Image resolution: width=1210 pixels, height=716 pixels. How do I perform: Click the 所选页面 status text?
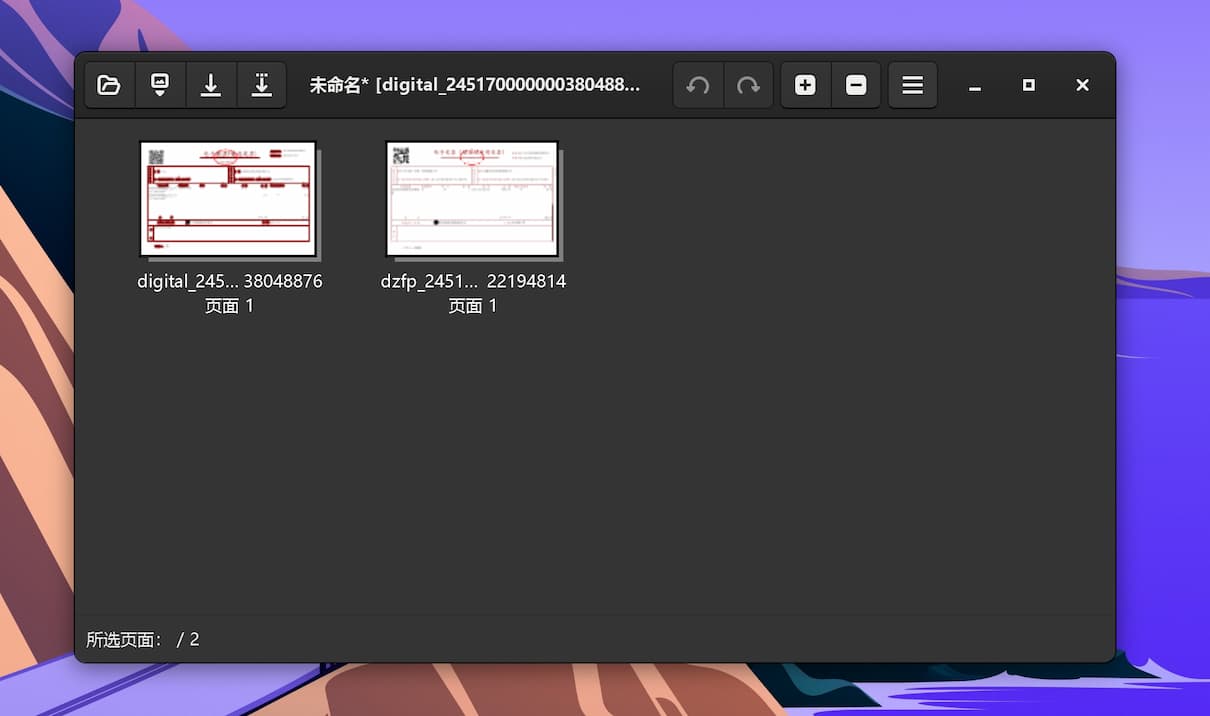[125, 639]
